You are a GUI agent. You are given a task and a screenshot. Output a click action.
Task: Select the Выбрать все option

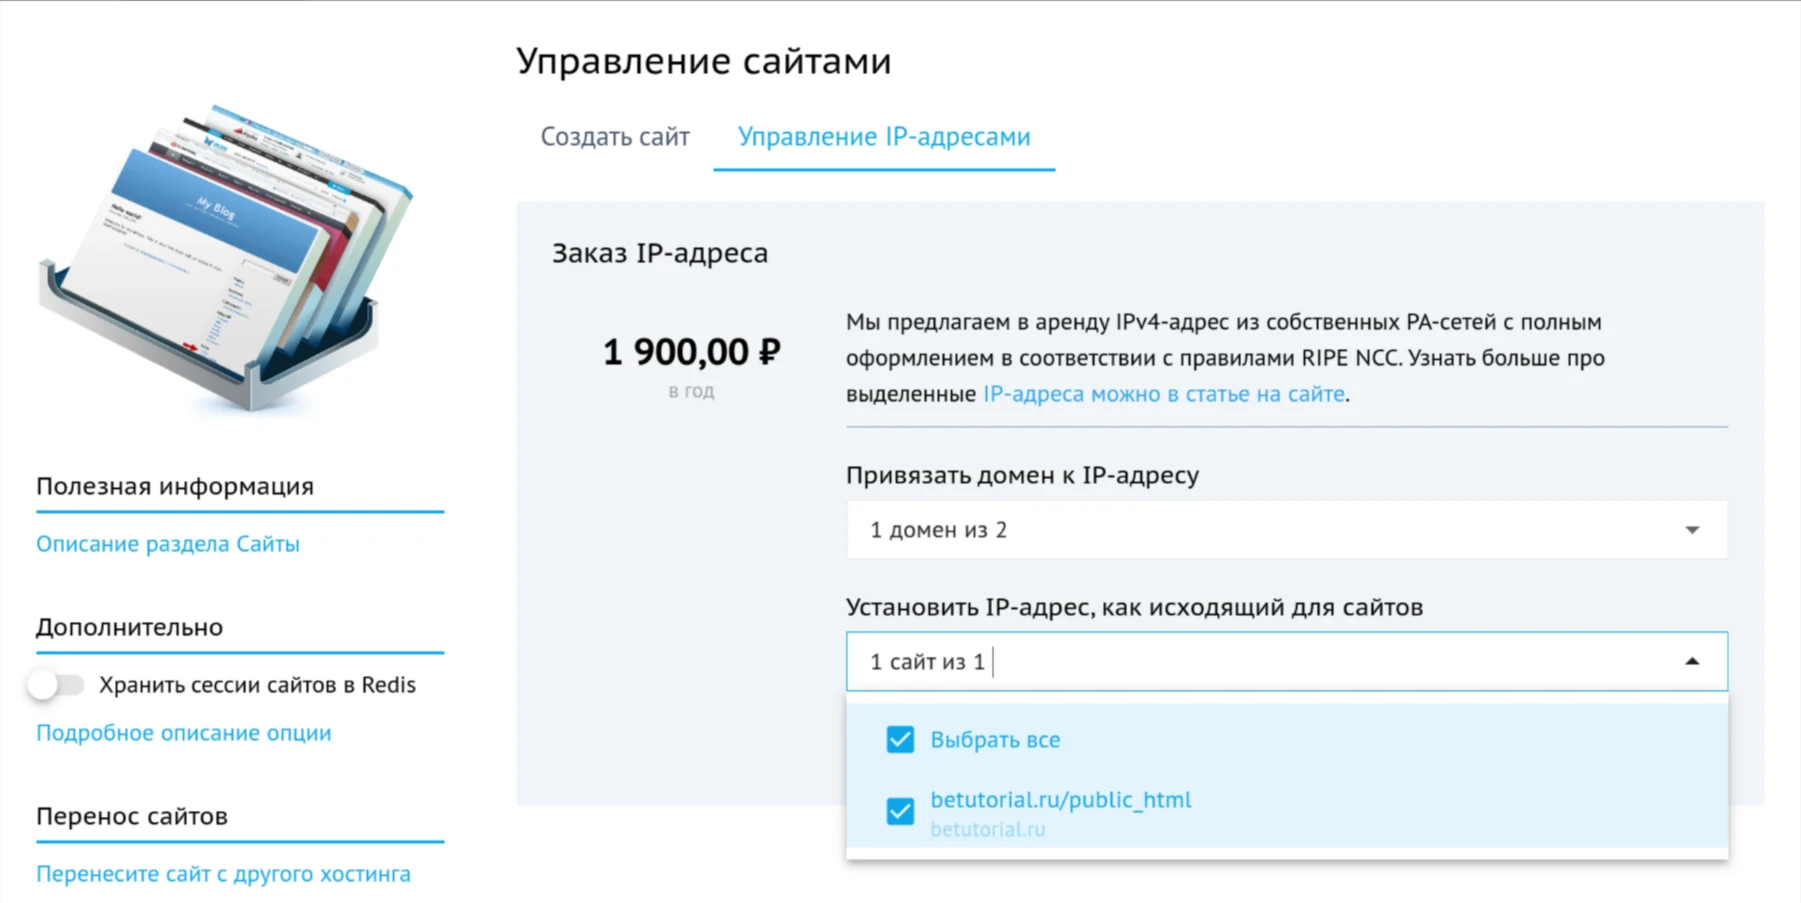[994, 740]
